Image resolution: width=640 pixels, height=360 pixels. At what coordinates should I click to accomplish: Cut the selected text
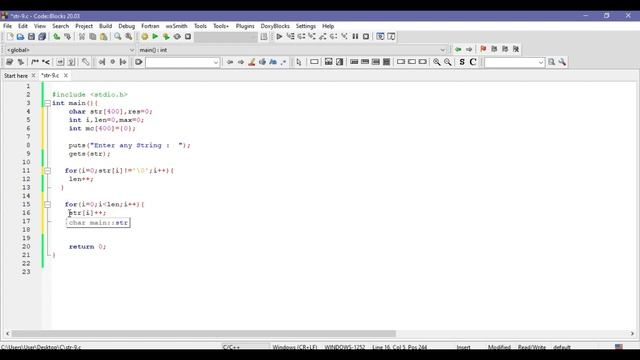[x=82, y=37]
